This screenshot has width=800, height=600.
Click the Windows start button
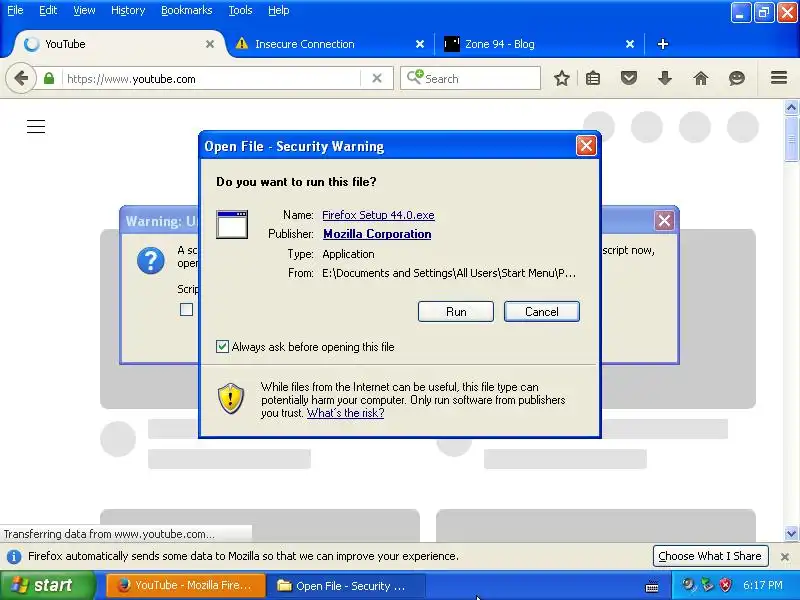click(x=47, y=585)
